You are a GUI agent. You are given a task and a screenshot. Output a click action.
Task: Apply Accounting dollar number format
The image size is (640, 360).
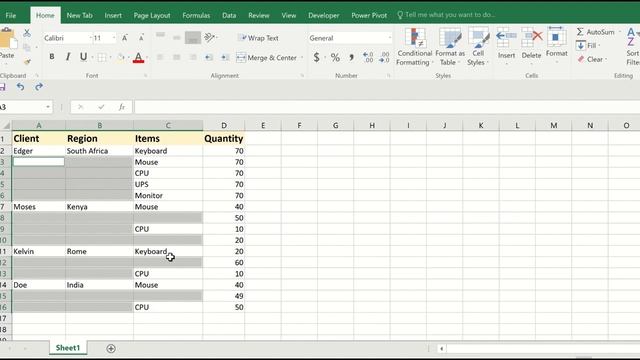point(316,57)
